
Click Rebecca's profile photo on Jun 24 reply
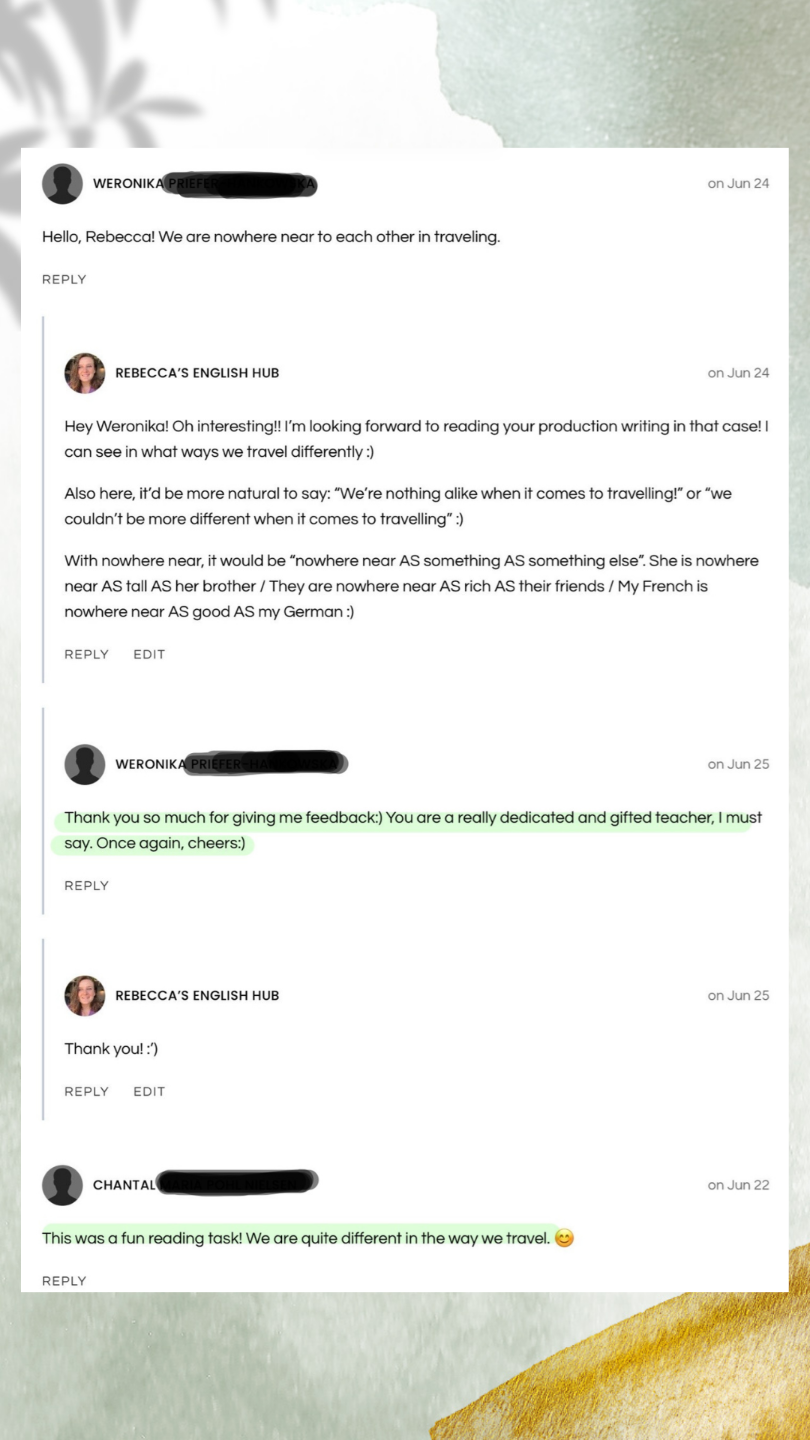(85, 373)
